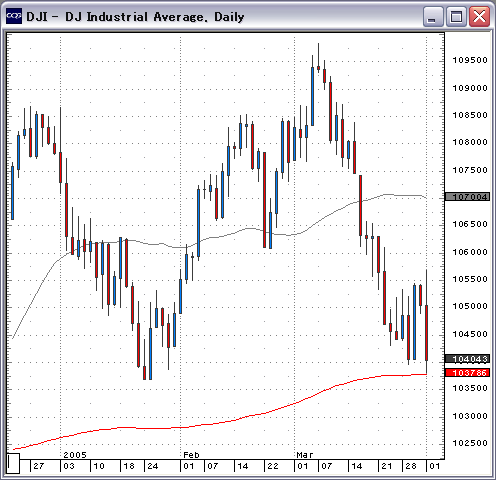This screenshot has height=480, width=496.
Task: Select the 28 date marker on time axis
Action: click(411, 466)
